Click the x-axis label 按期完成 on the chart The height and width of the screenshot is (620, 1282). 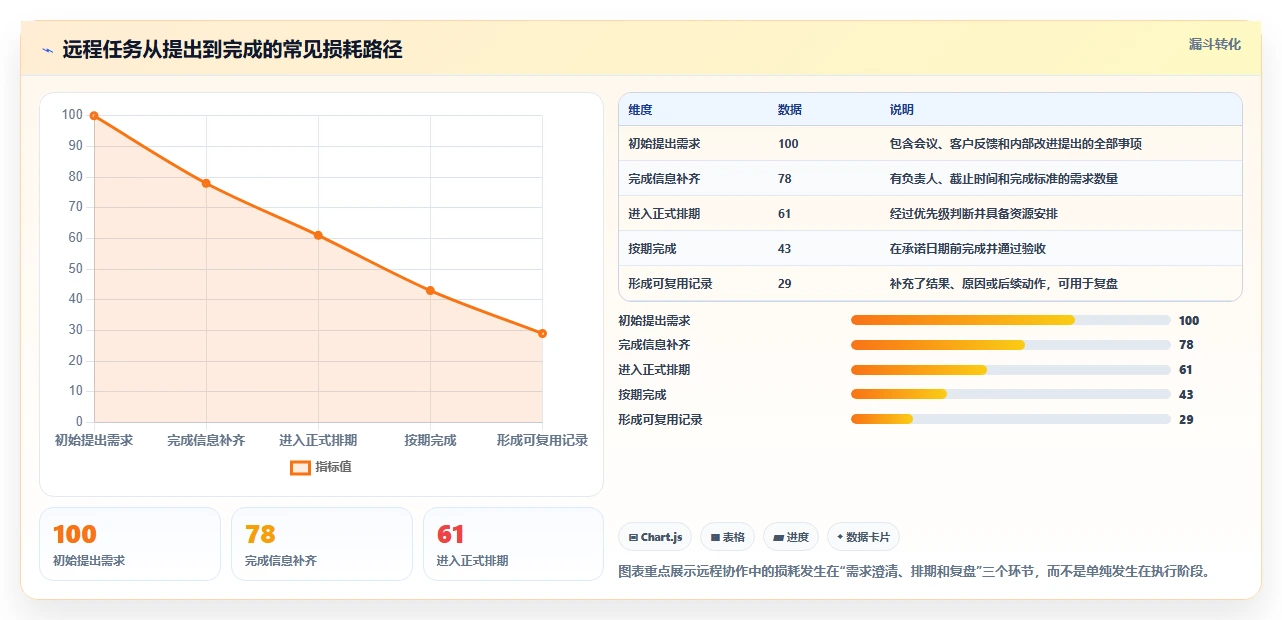(430, 440)
